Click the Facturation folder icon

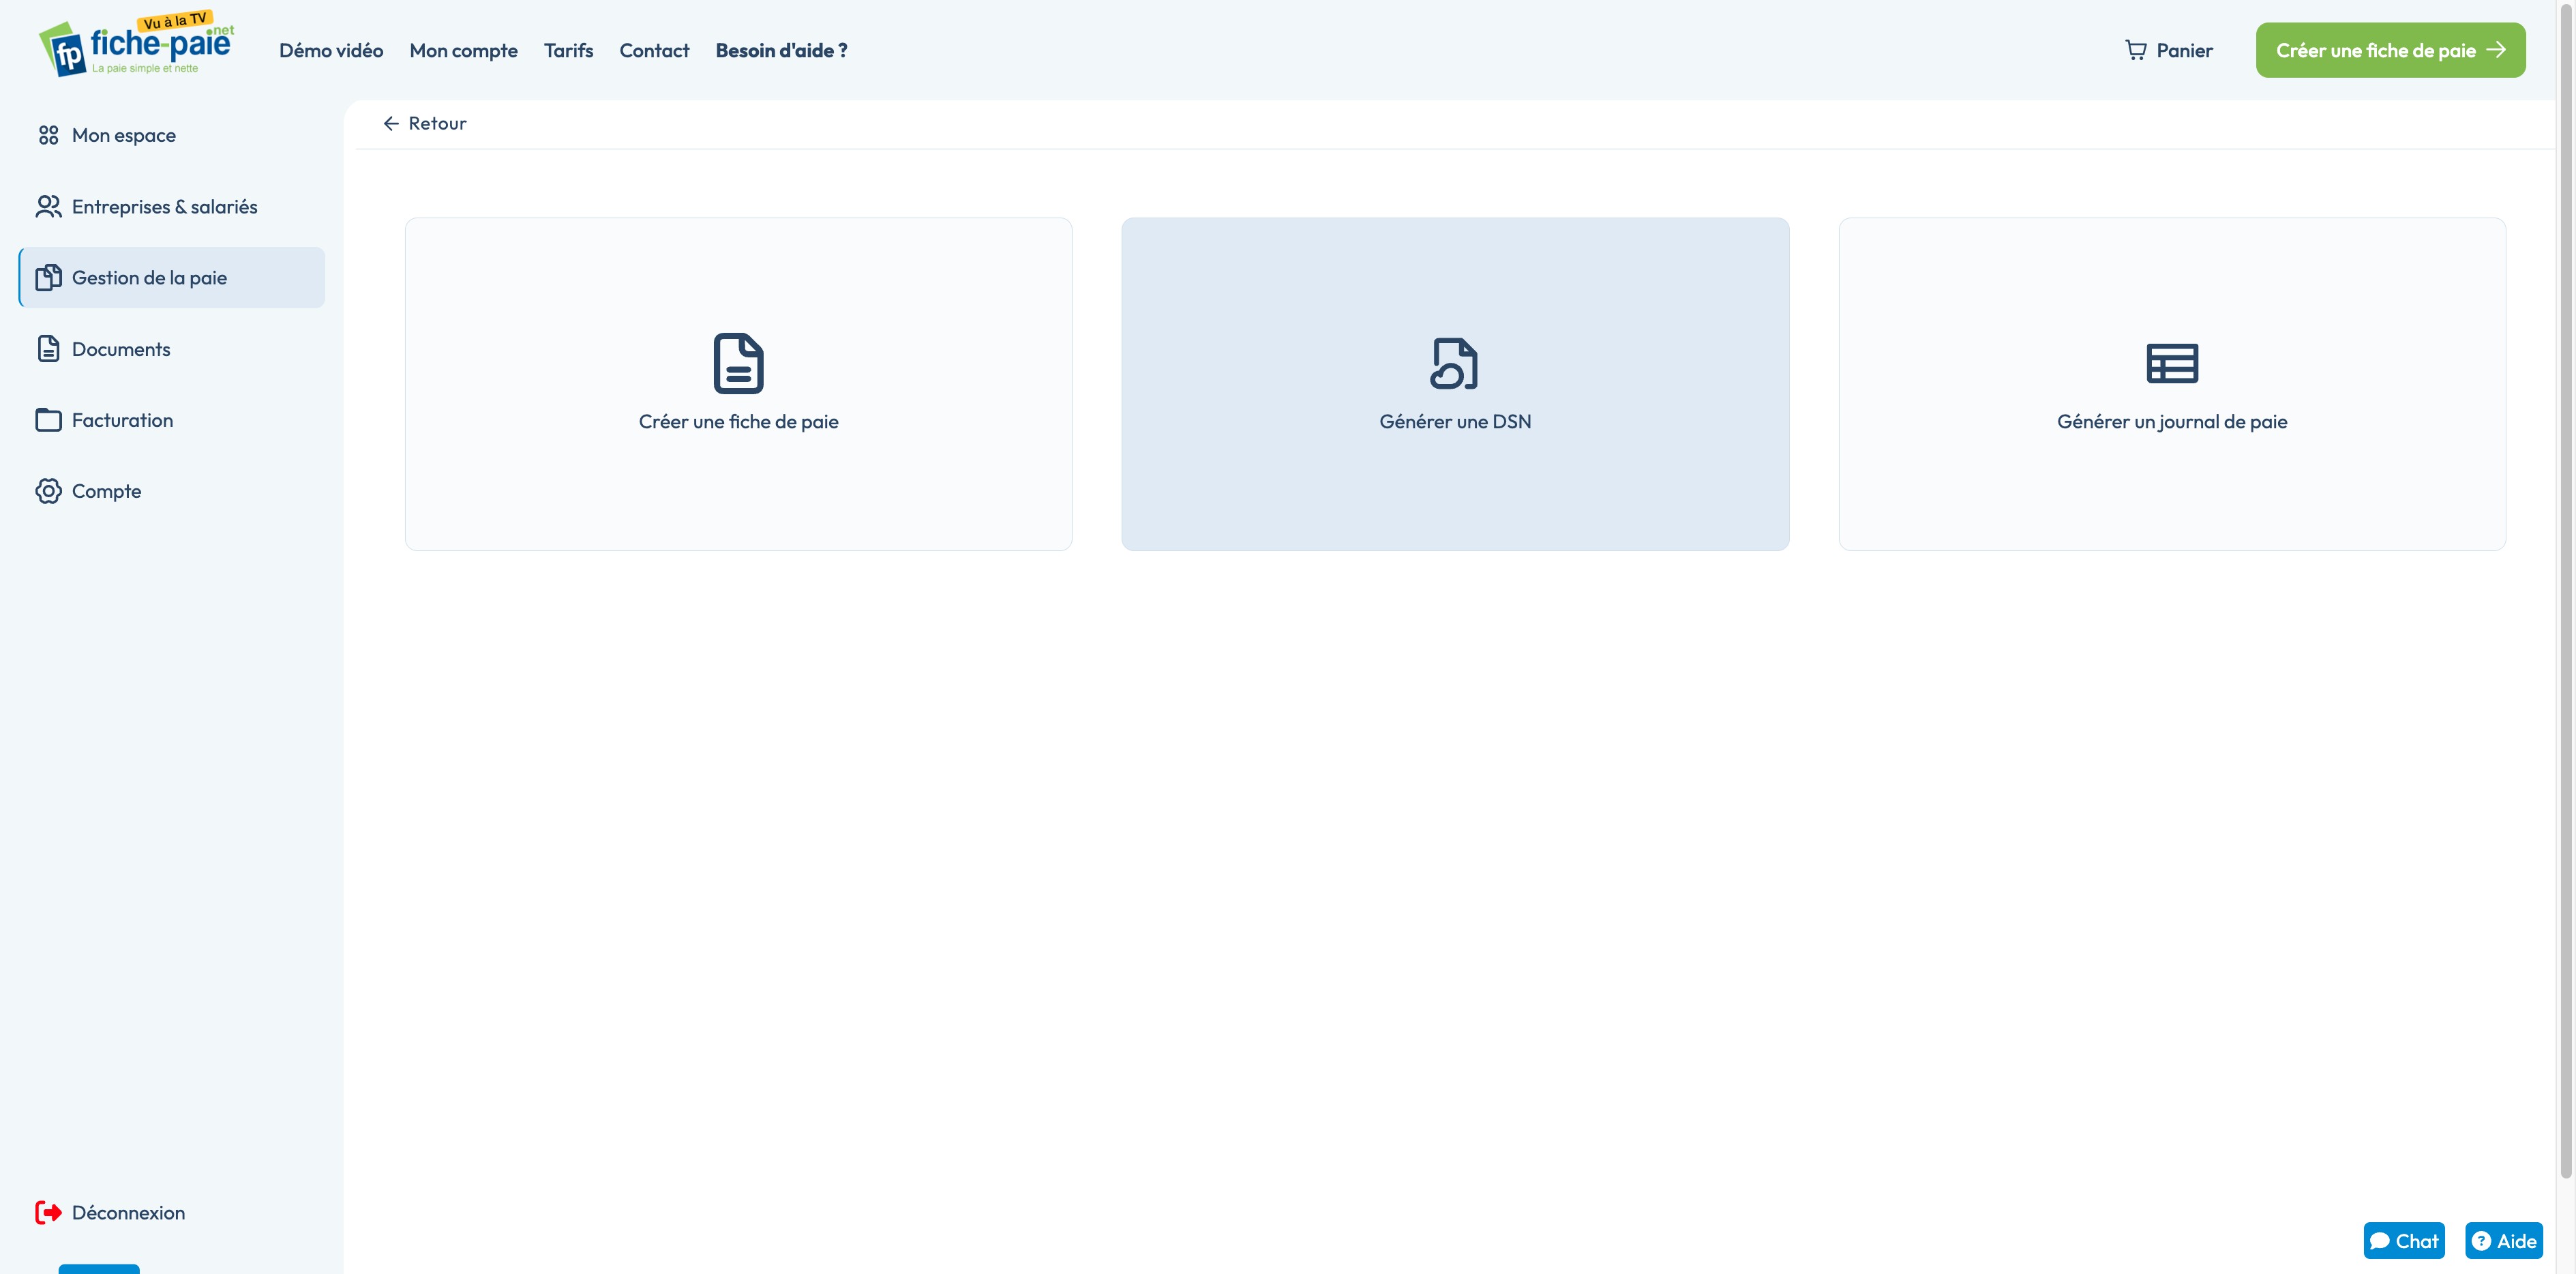[48, 420]
